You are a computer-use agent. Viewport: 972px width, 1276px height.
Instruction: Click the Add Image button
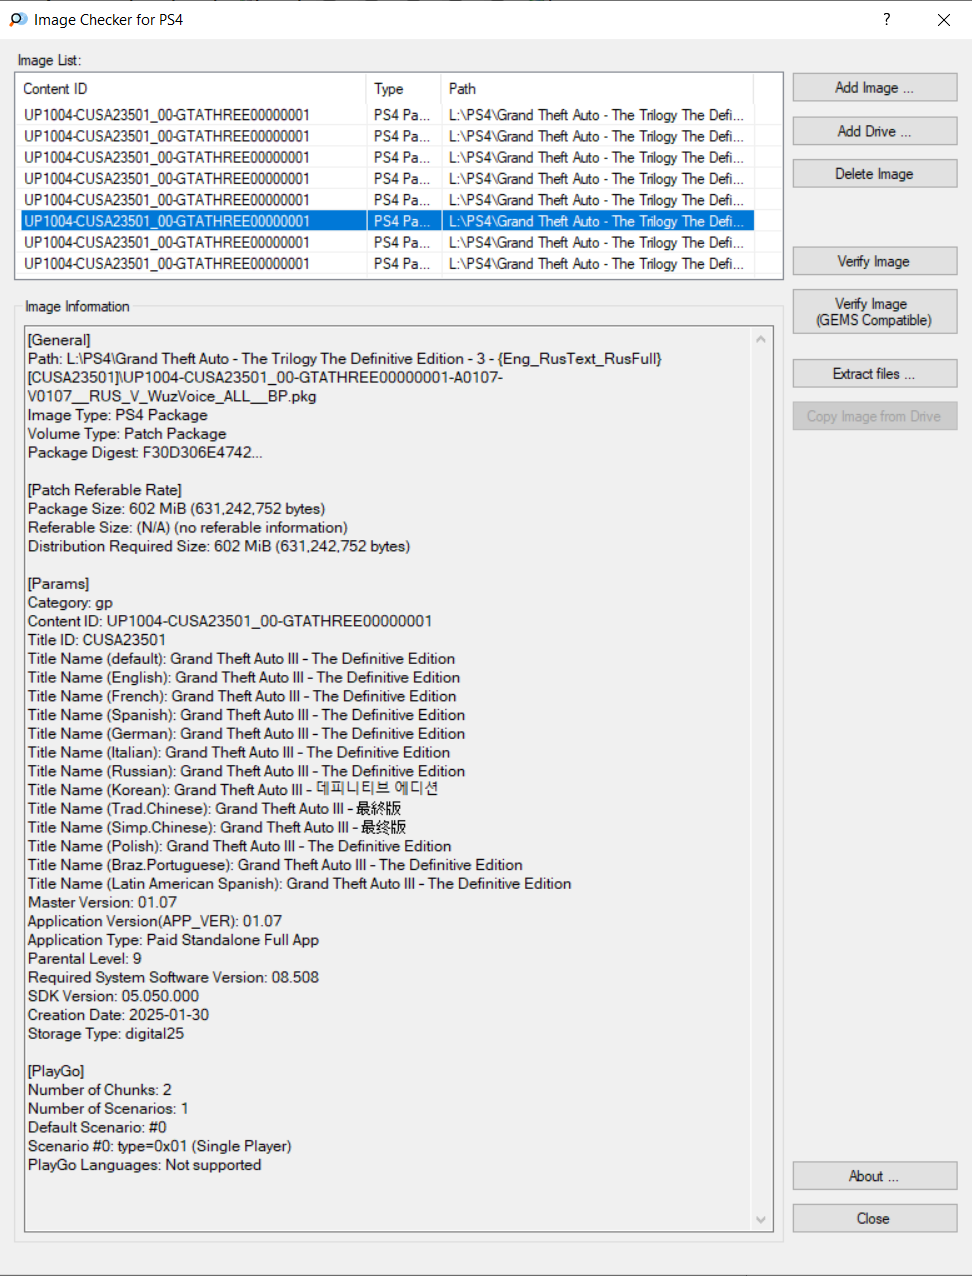pyautogui.click(x=875, y=87)
